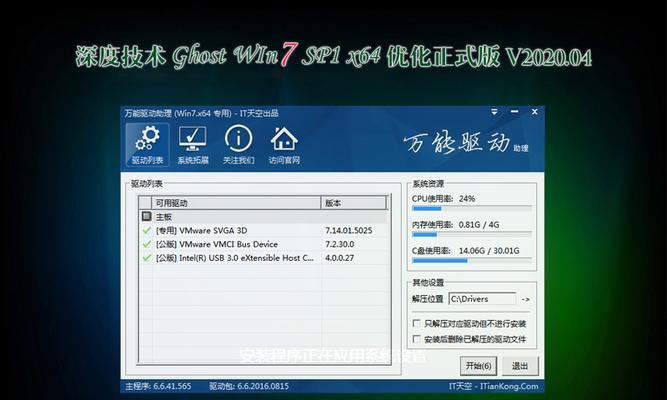Uncheck Intel(R) USB 3.0 eXtensible Host driver
The width and height of the screenshot is (667, 400).
146,258
